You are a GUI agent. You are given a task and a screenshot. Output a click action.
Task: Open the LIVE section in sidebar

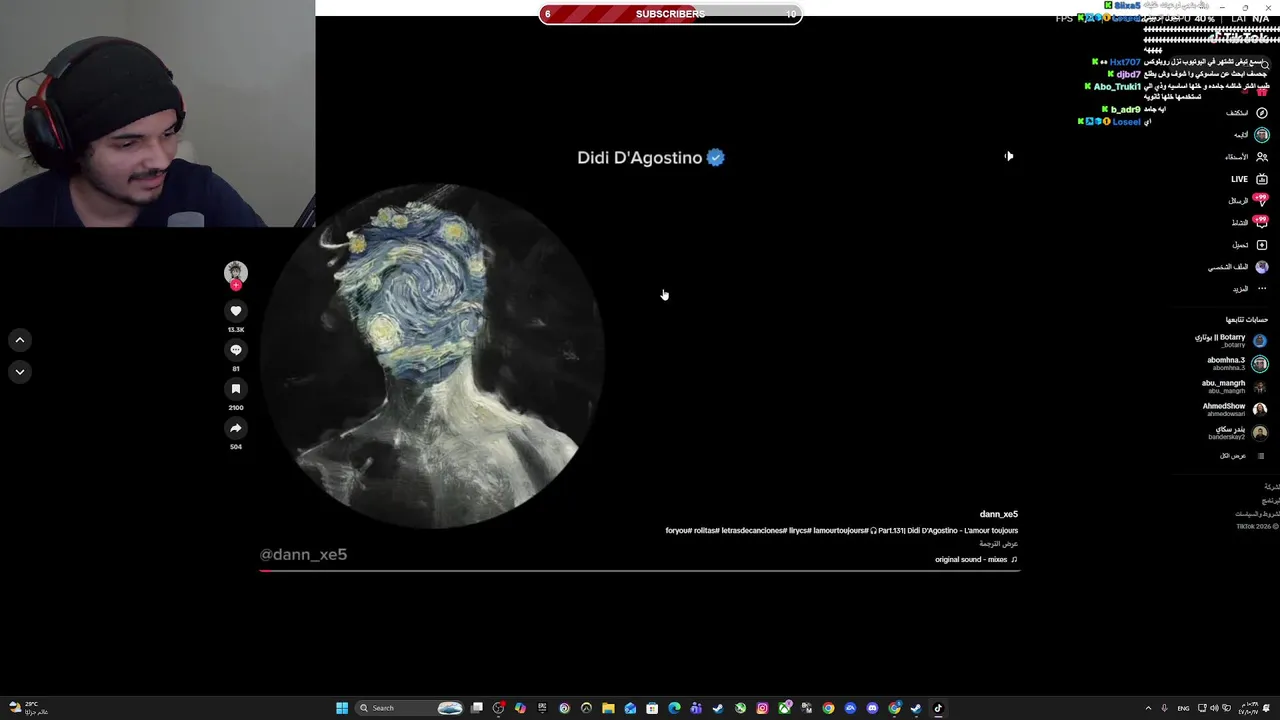click(x=1250, y=179)
